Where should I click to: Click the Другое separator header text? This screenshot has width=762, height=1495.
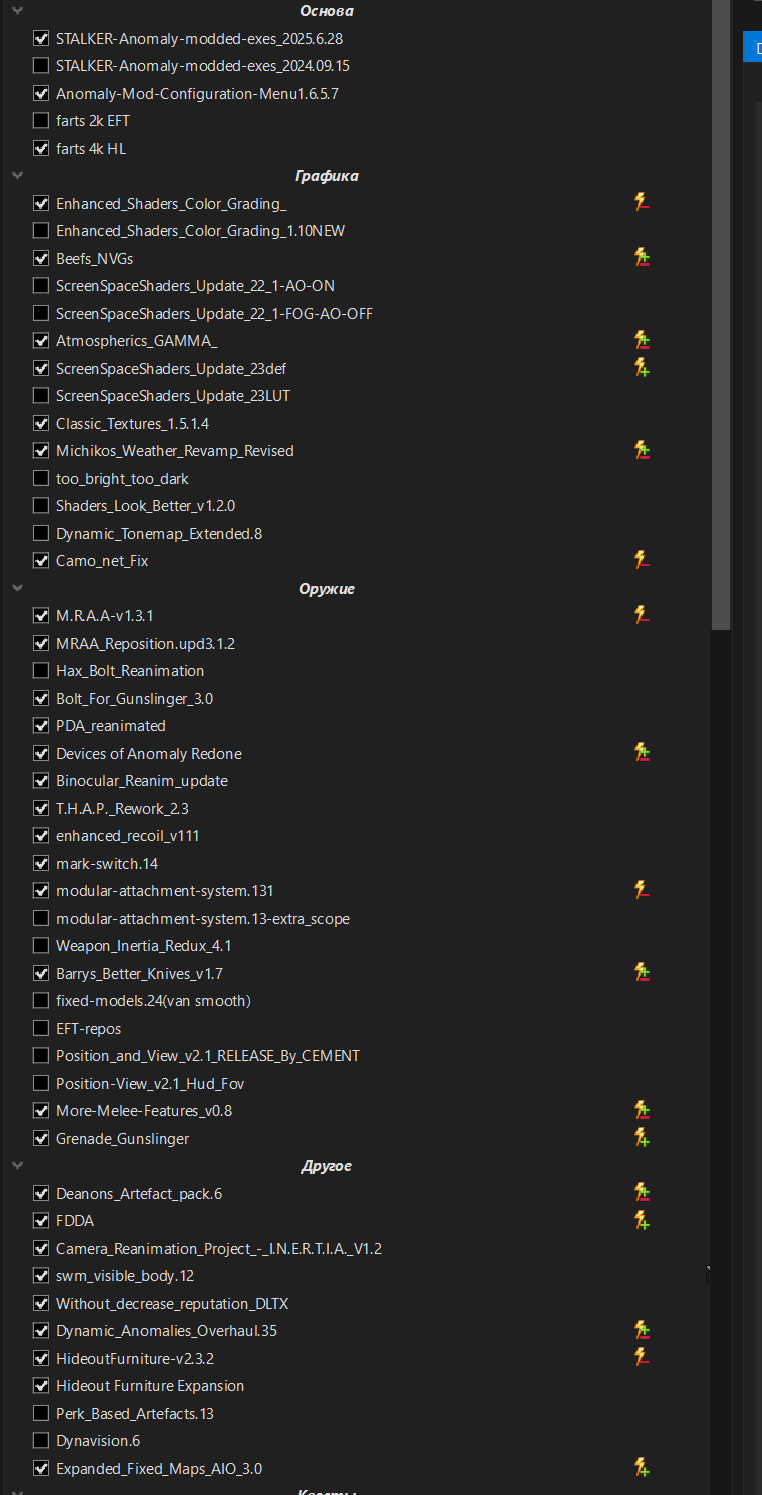click(327, 1166)
